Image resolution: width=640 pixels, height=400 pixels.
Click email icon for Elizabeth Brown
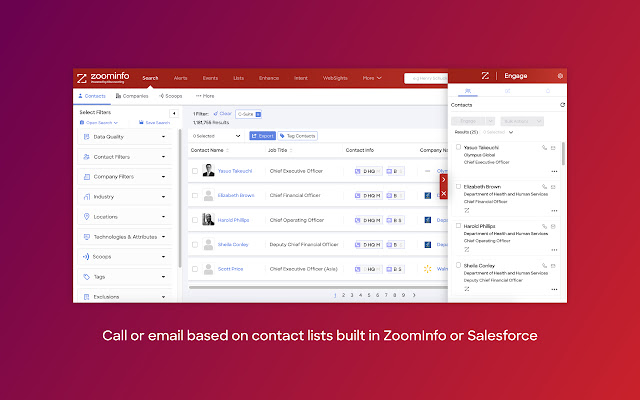[x=553, y=187]
